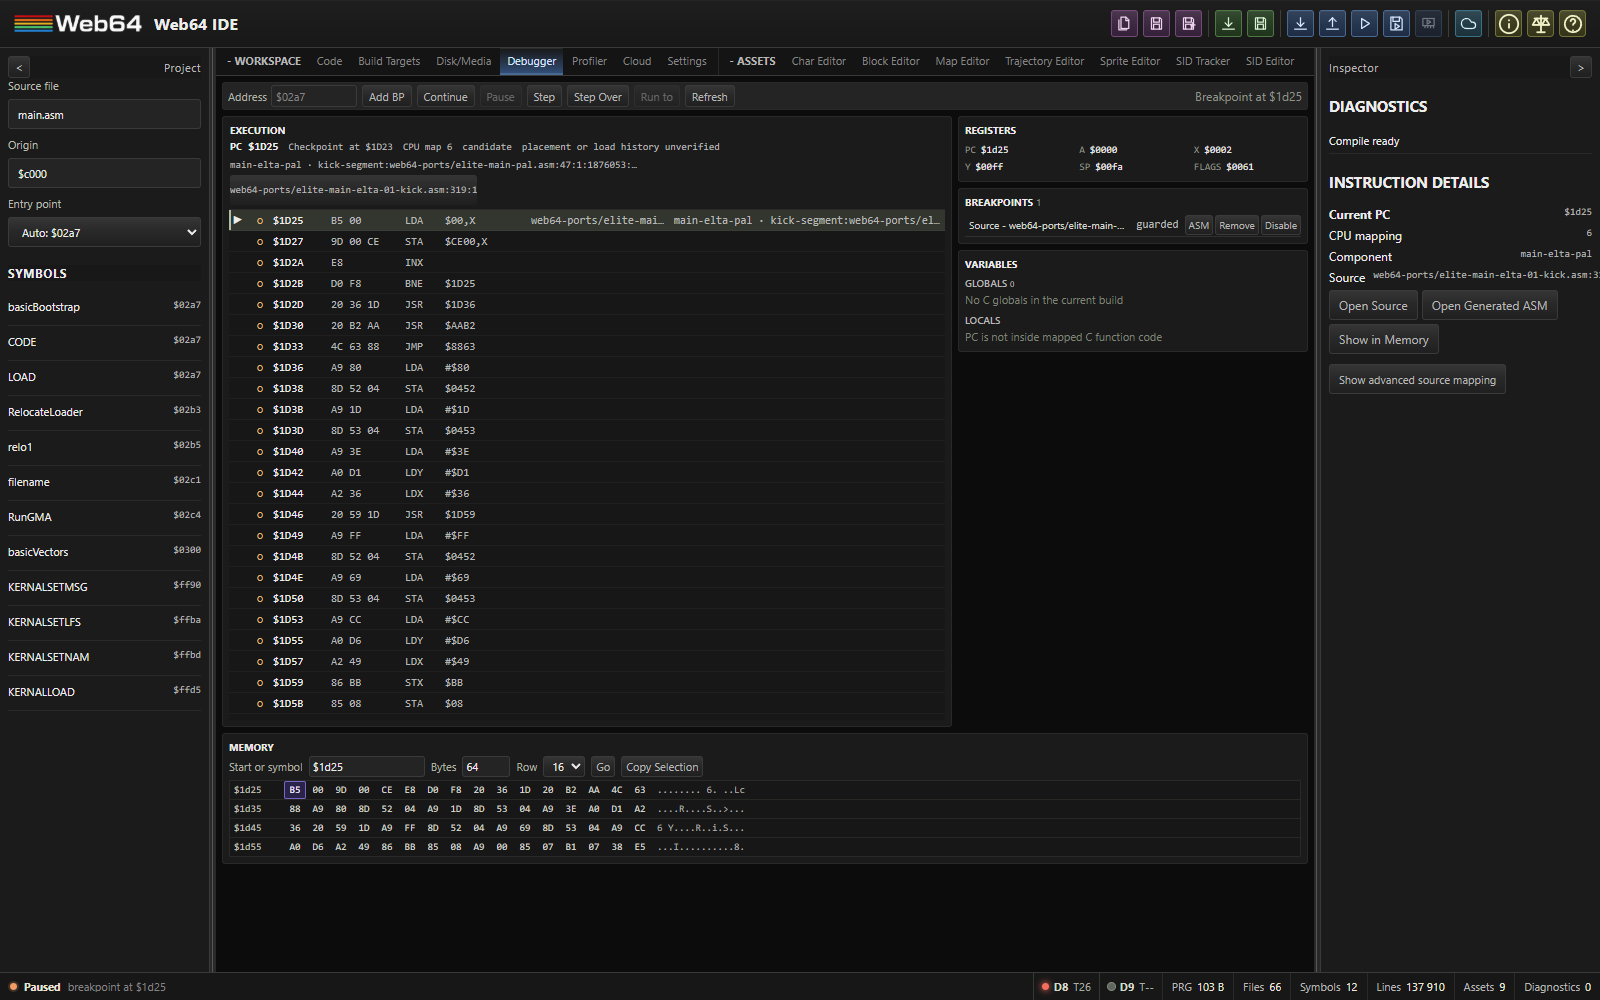Toggle breakpoint marker on row $1D59

point(260,683)
